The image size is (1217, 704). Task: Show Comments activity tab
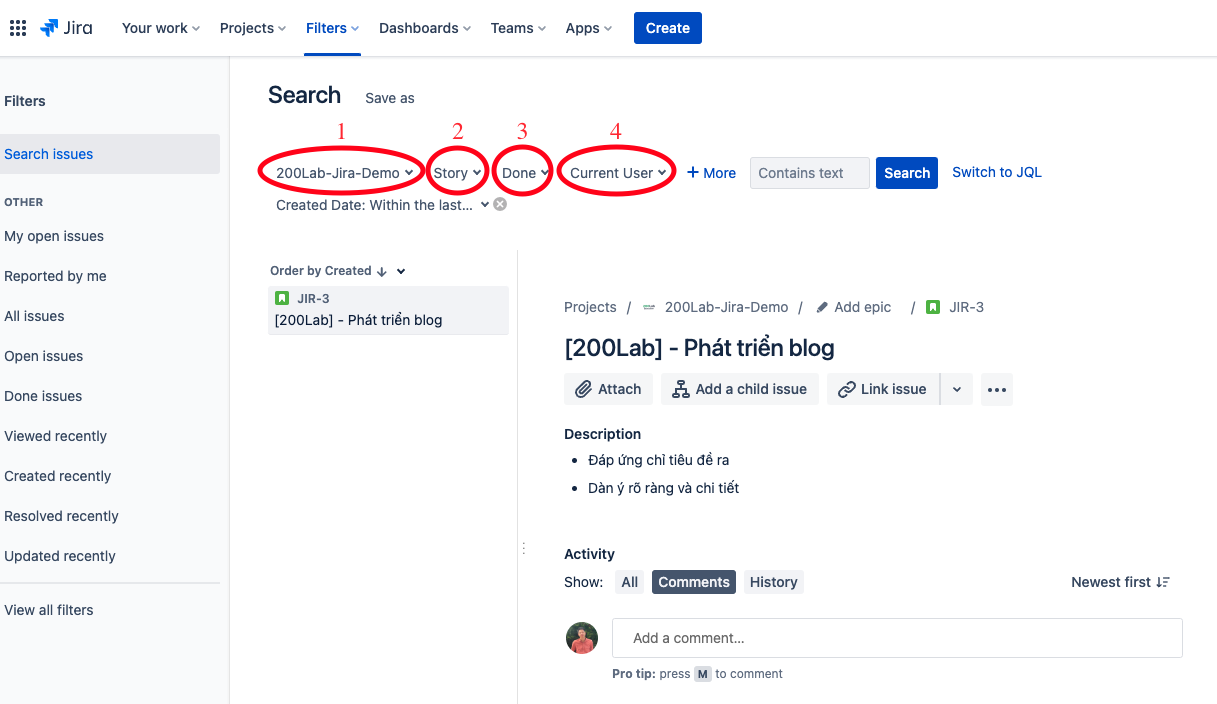tap(694, 582)
